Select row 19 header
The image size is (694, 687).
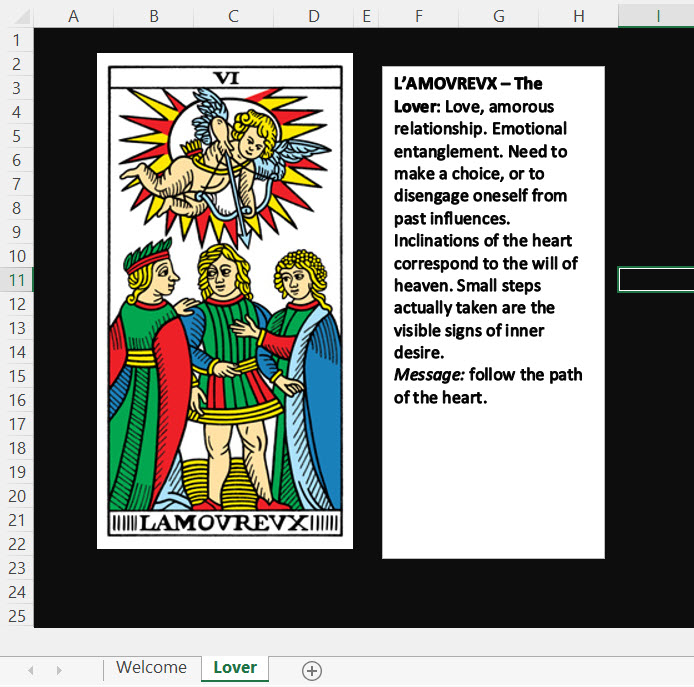[17, 472]
